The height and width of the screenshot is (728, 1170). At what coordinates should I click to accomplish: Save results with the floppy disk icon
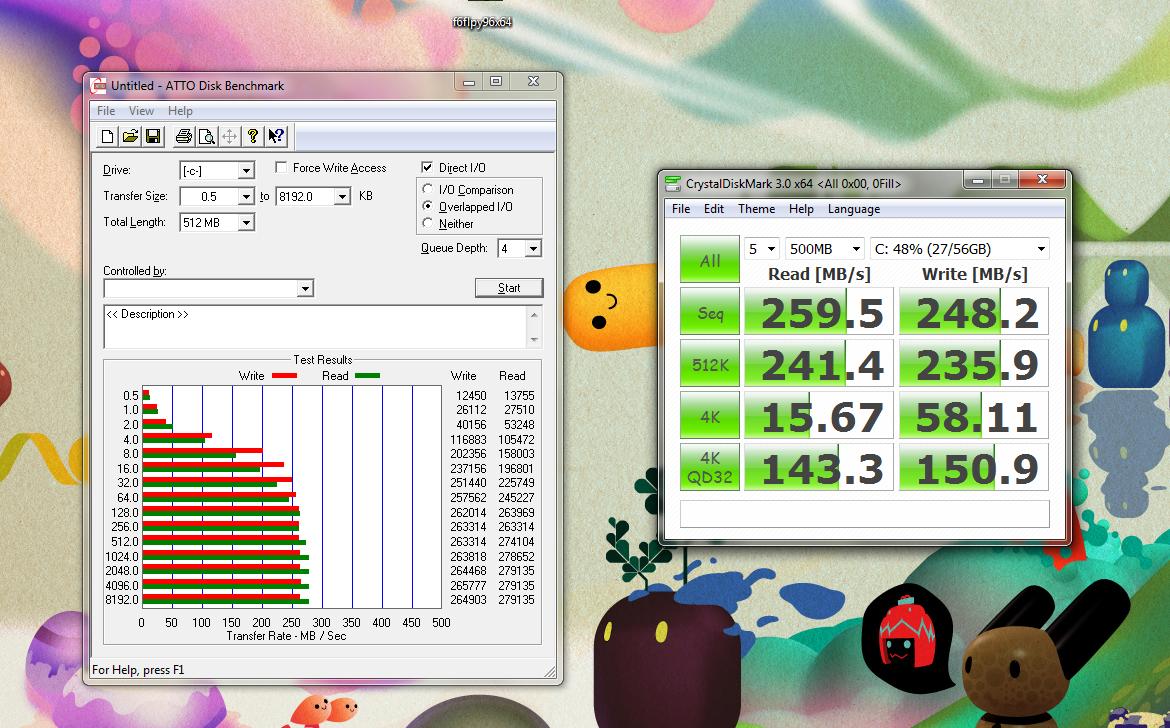(x=153, y=137)
